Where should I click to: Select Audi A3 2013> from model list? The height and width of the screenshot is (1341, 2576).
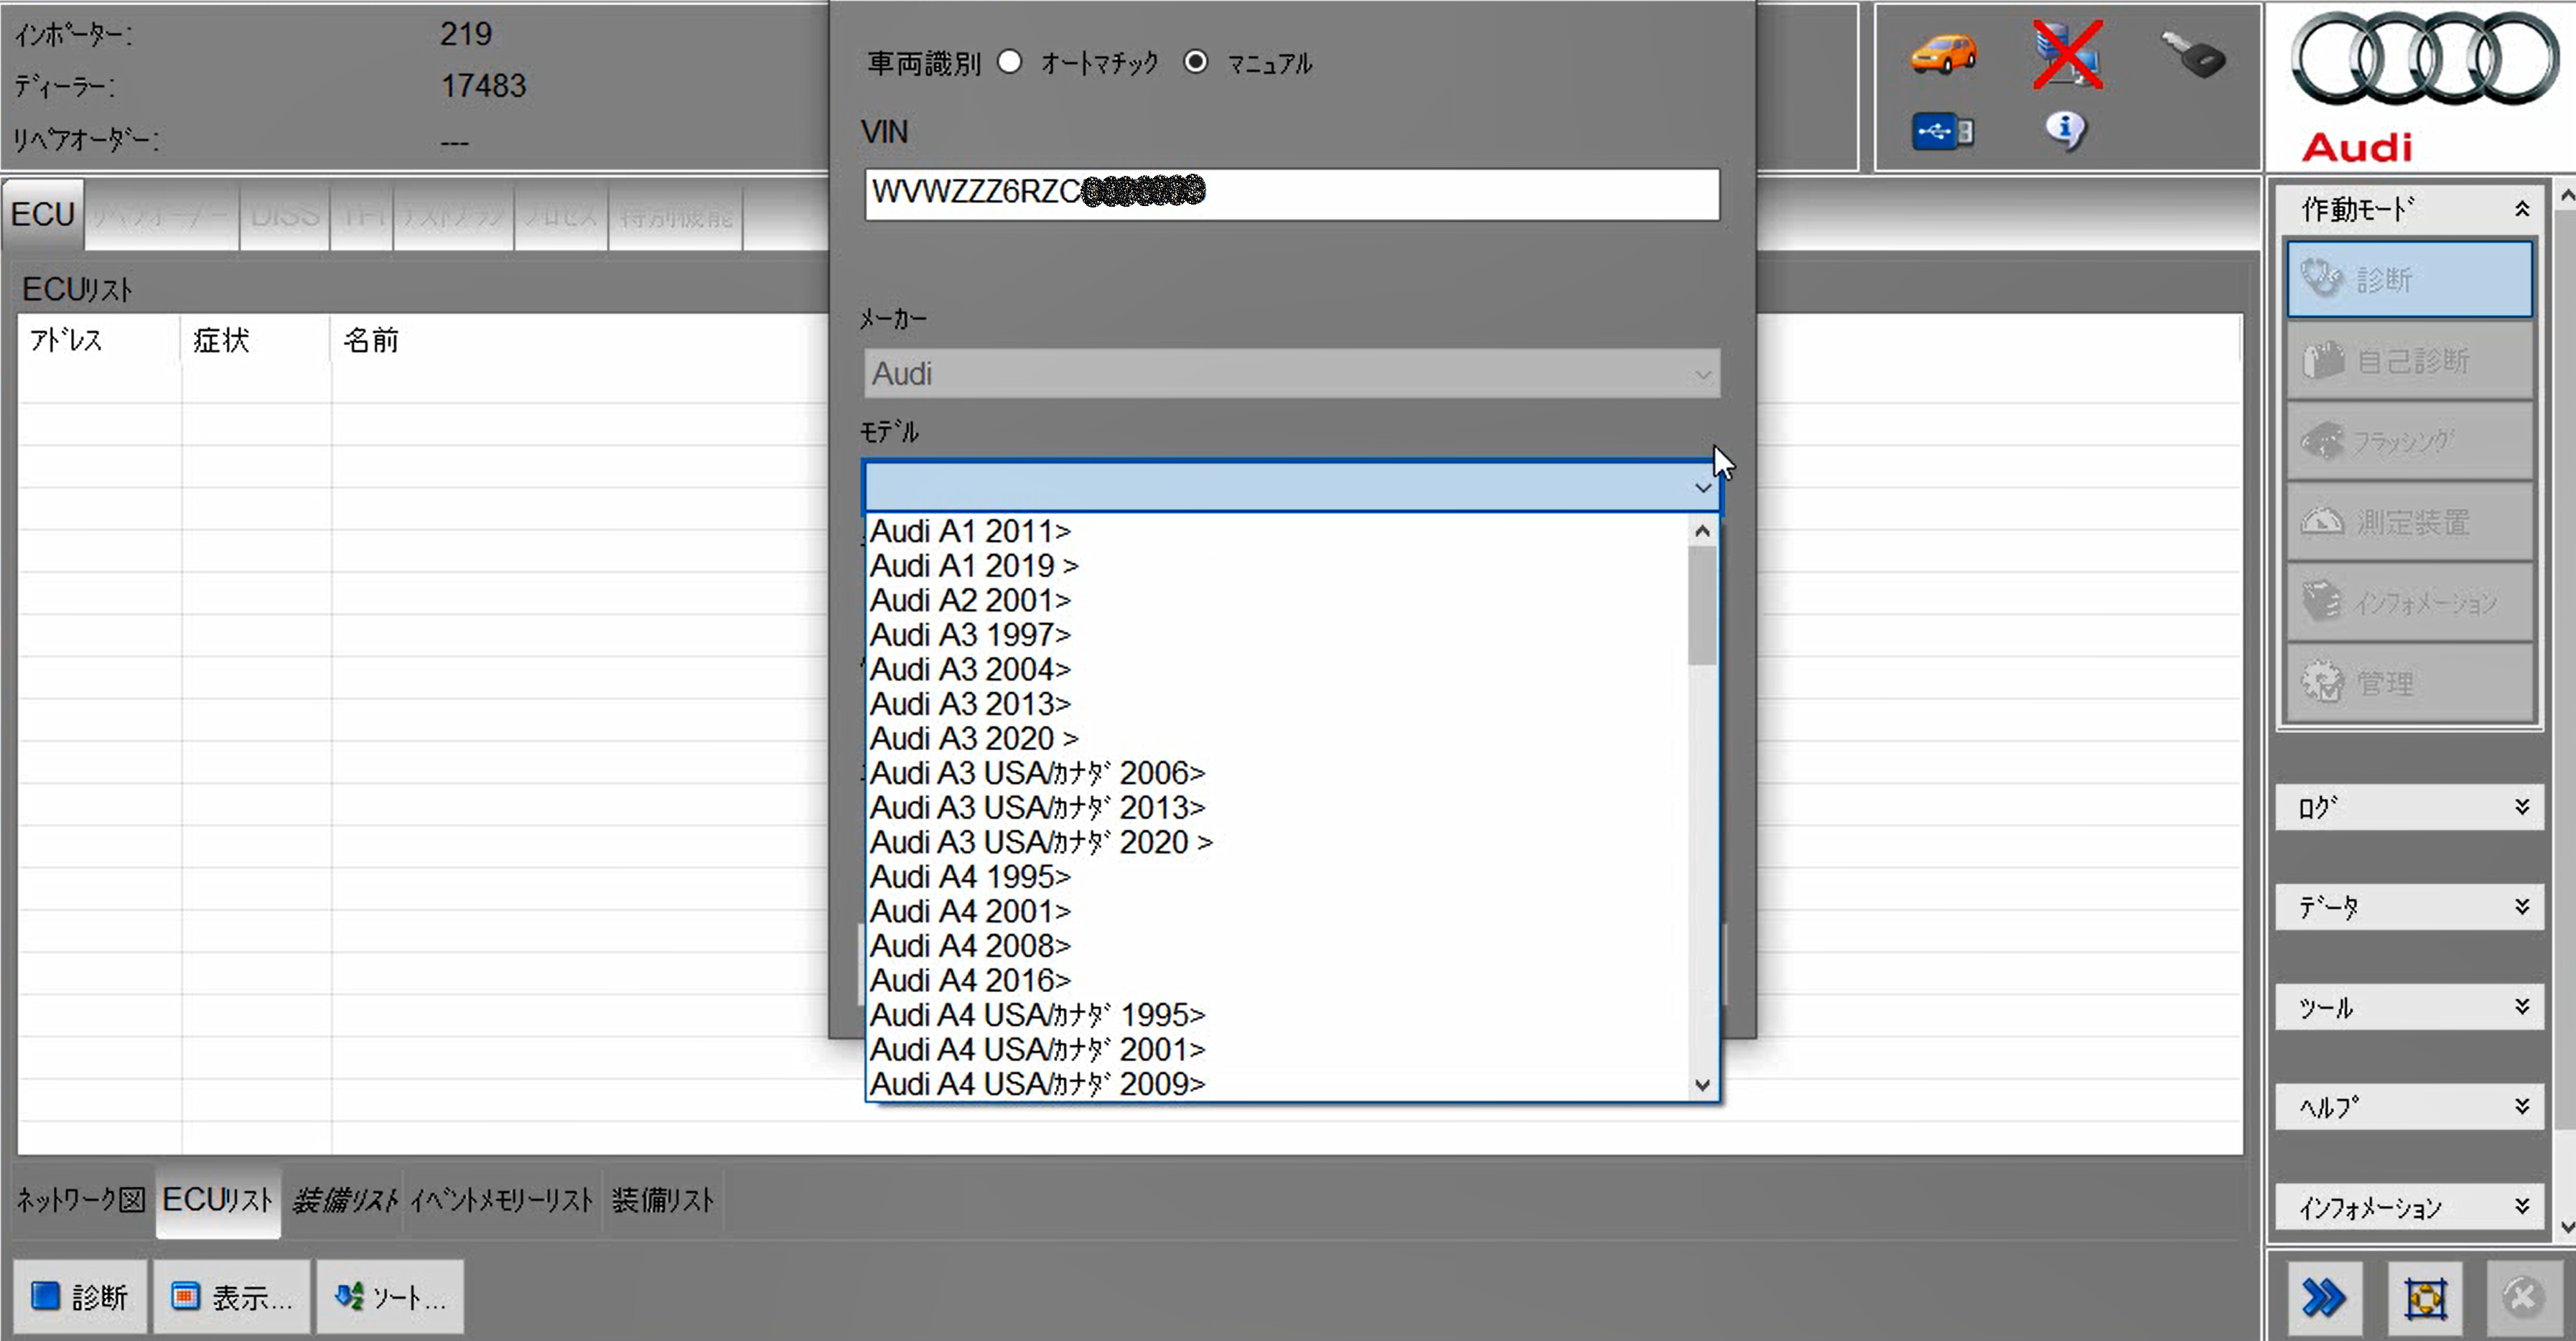pyautogui.click(x=1277, y=704)
